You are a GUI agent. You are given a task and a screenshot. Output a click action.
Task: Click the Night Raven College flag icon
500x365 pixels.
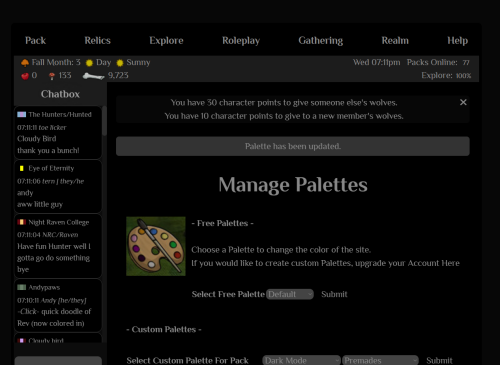point(22,222)
